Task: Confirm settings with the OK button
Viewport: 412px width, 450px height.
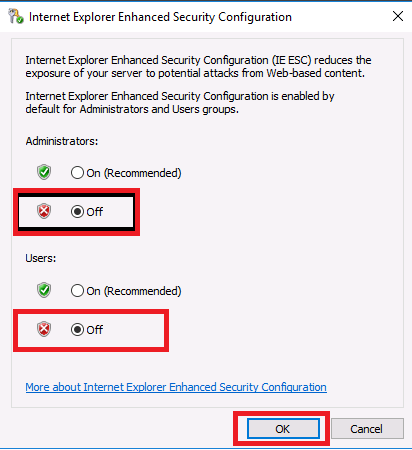Action: point(283,429)
